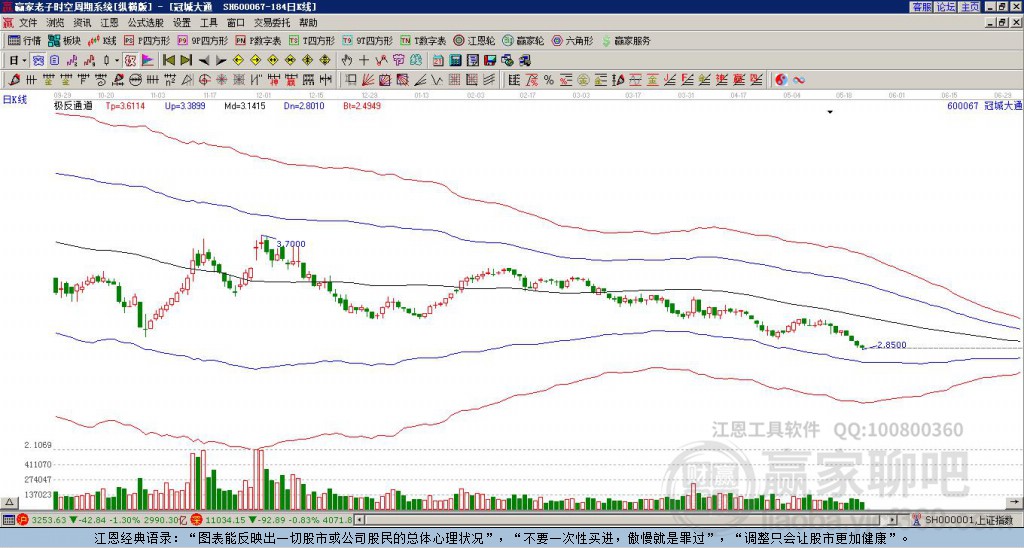Click the colored flag icon

[x=148, y=60]
